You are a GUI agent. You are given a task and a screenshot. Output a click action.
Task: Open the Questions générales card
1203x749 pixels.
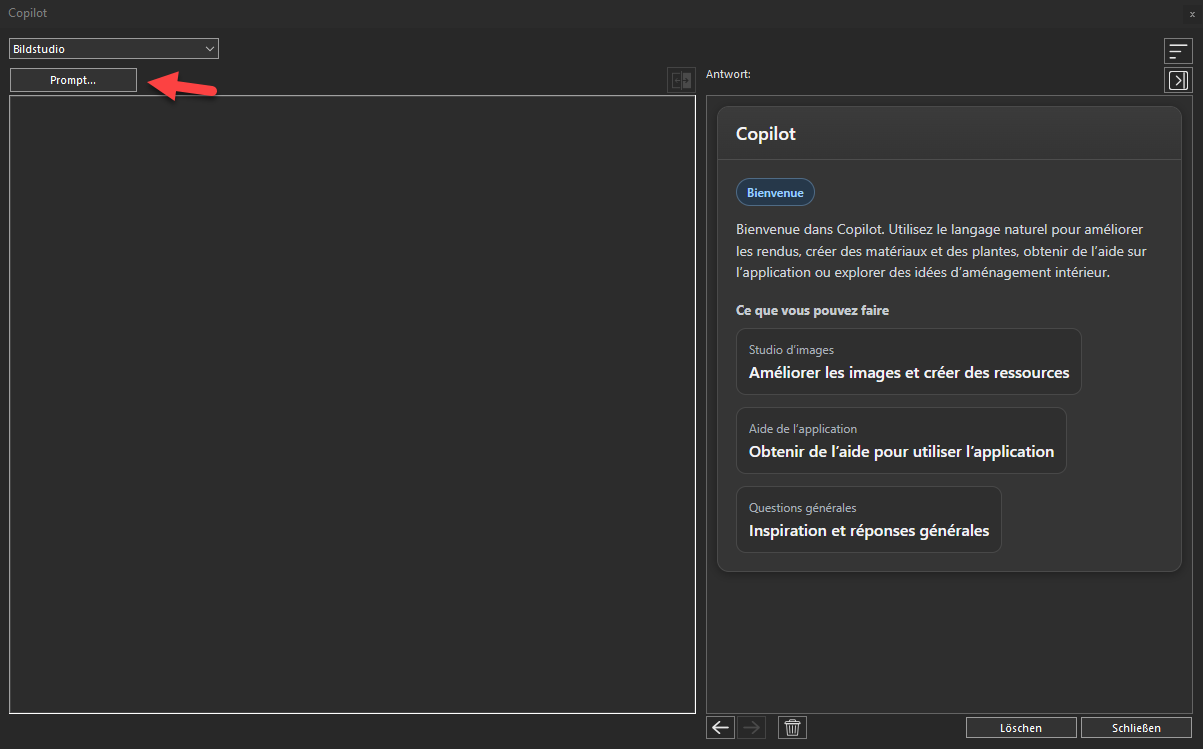point(868,519)
